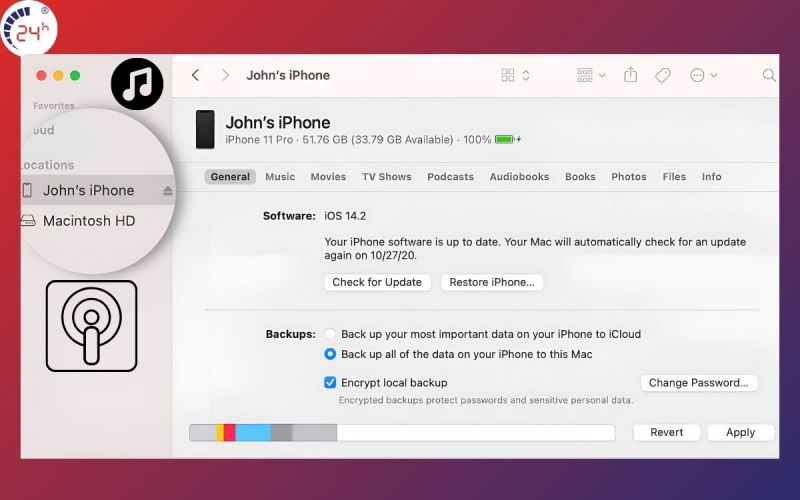Switch to the Info tab

(711, 177)
